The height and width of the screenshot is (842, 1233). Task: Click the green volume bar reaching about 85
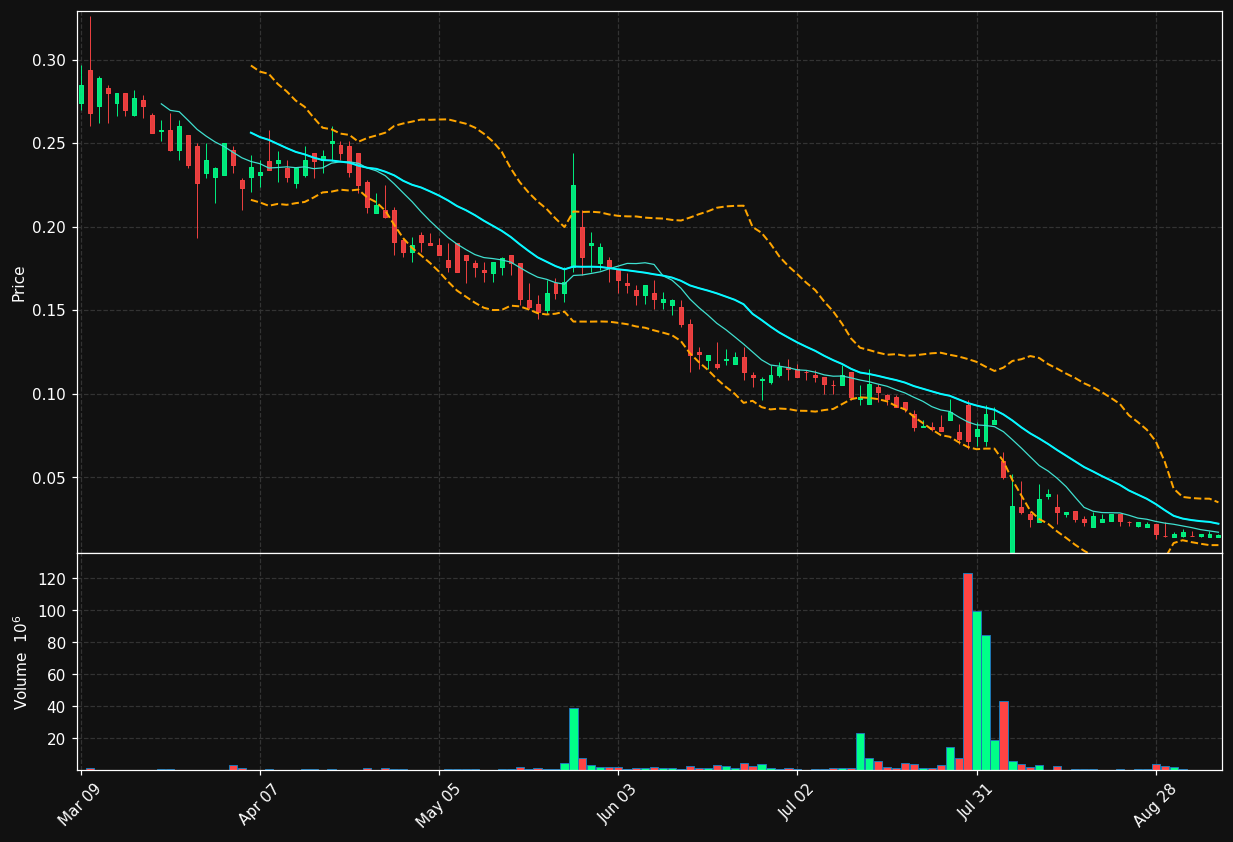986,703
